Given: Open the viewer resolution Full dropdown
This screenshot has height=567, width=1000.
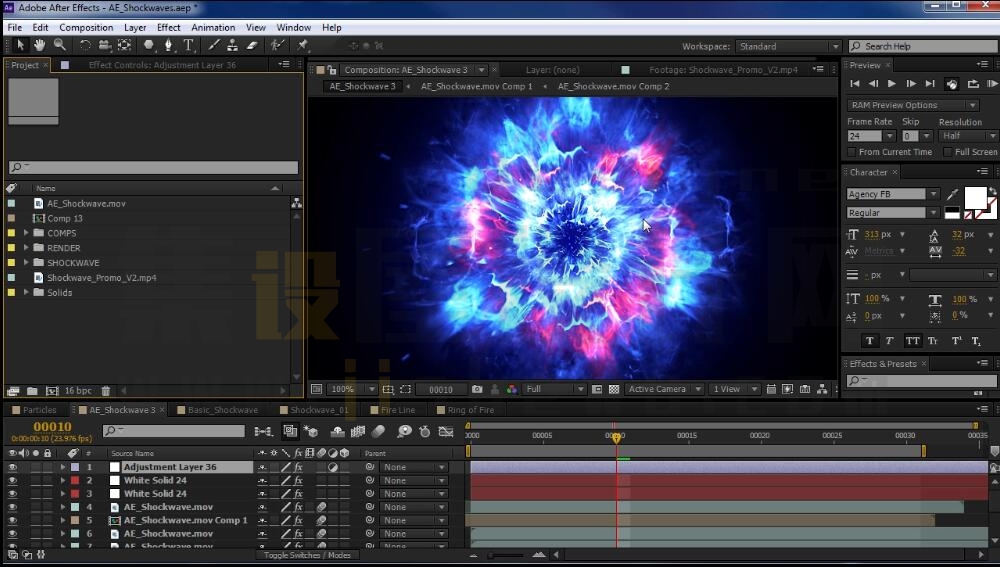Looking at the screenshot, I should (554, 389).
